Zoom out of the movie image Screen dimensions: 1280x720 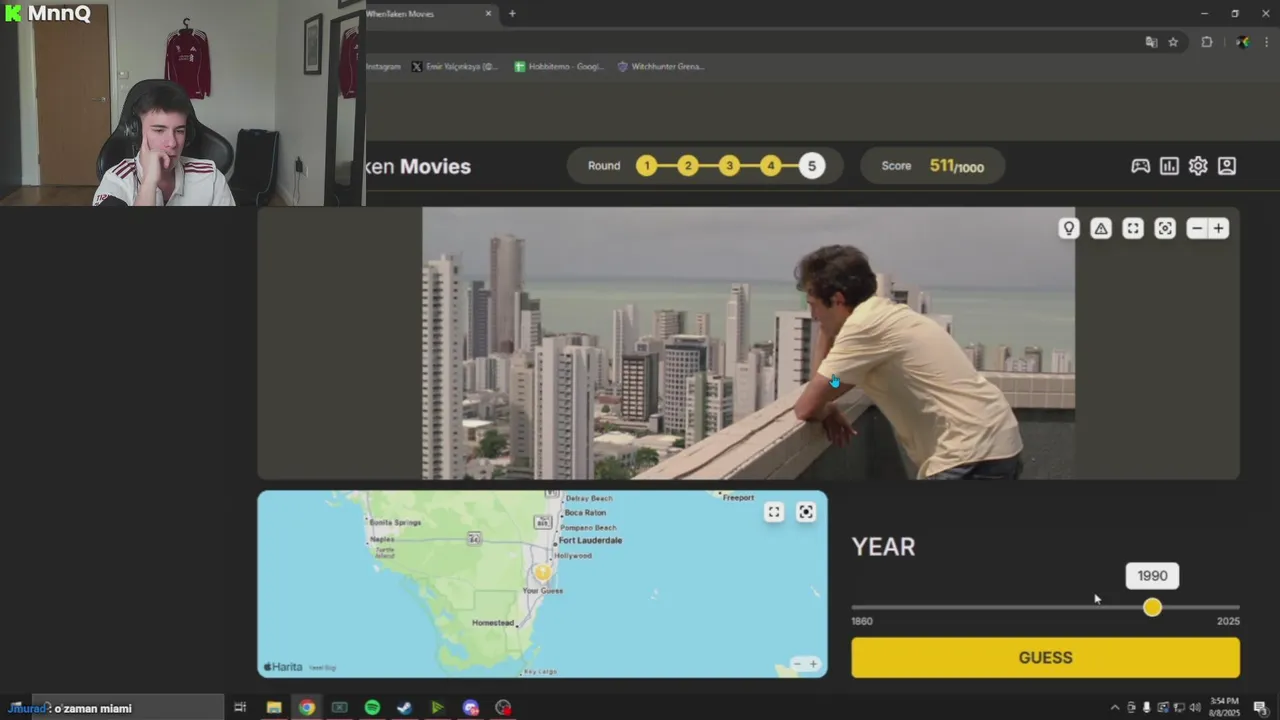coord(1197,229)
